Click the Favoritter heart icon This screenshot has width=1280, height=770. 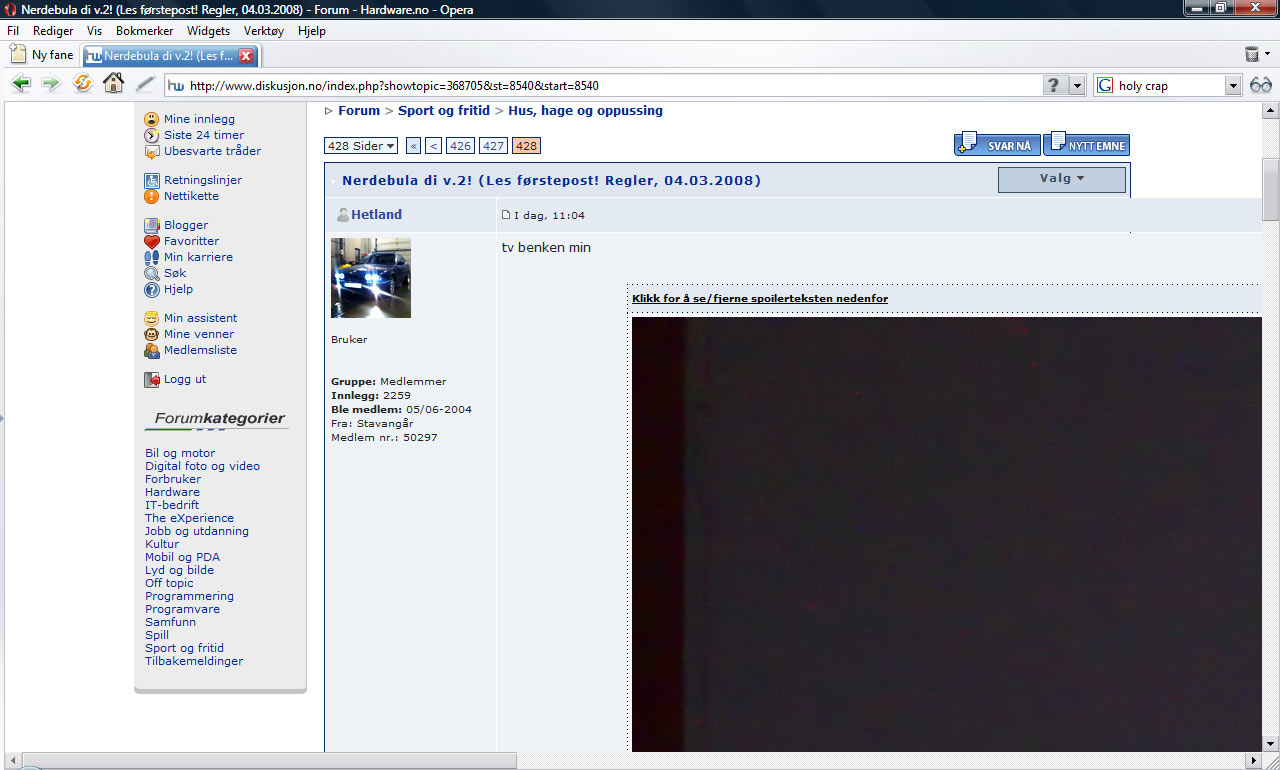pos(152,241)
